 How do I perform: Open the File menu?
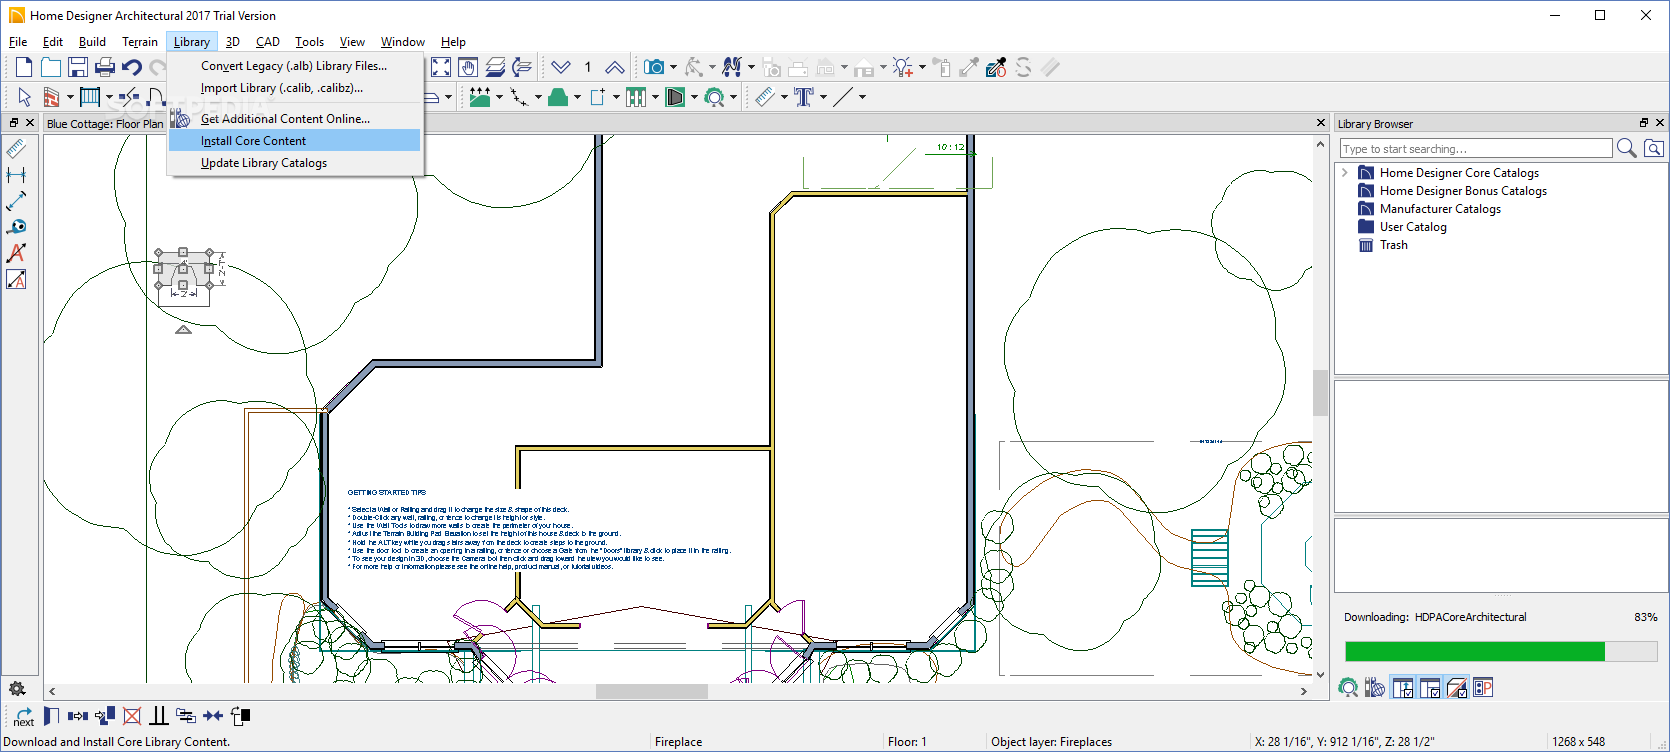(x=18, y=42)
